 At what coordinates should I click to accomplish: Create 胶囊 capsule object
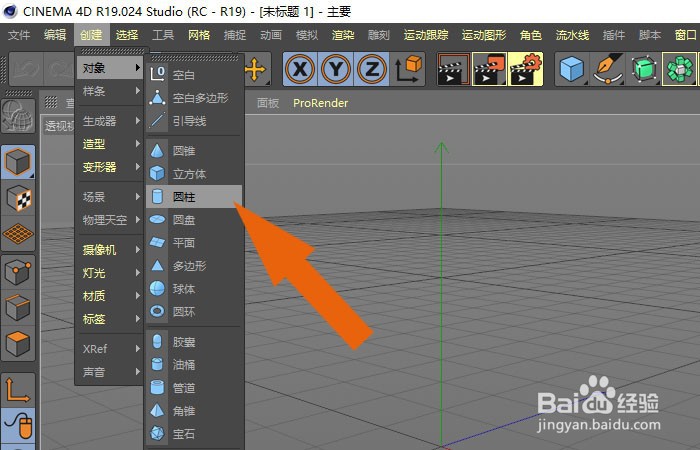click(194, 342)
